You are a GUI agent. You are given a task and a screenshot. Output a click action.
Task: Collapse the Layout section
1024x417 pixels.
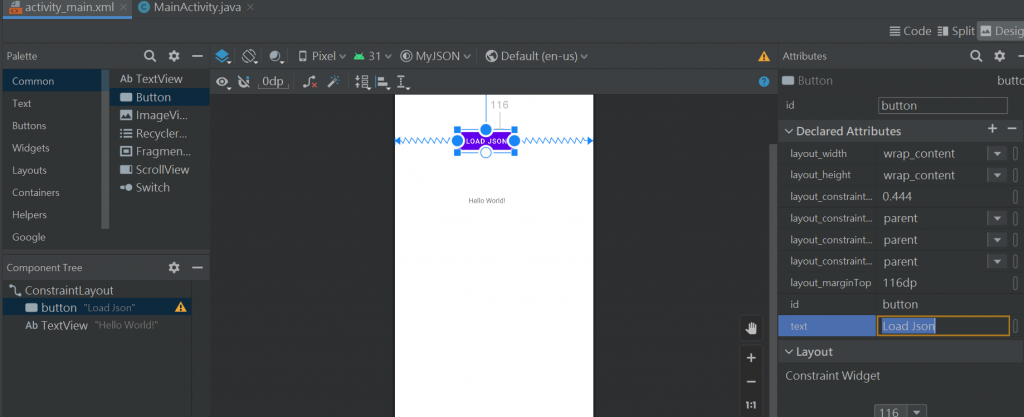789,352
